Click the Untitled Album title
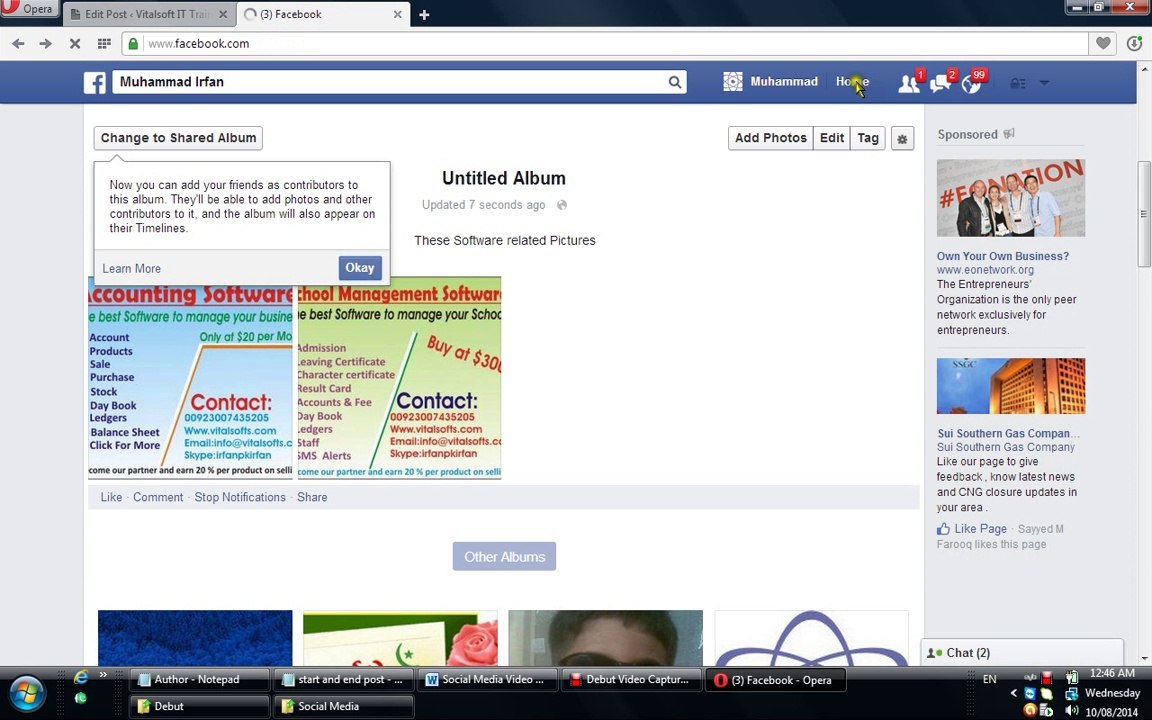 [x=504, y=179]
